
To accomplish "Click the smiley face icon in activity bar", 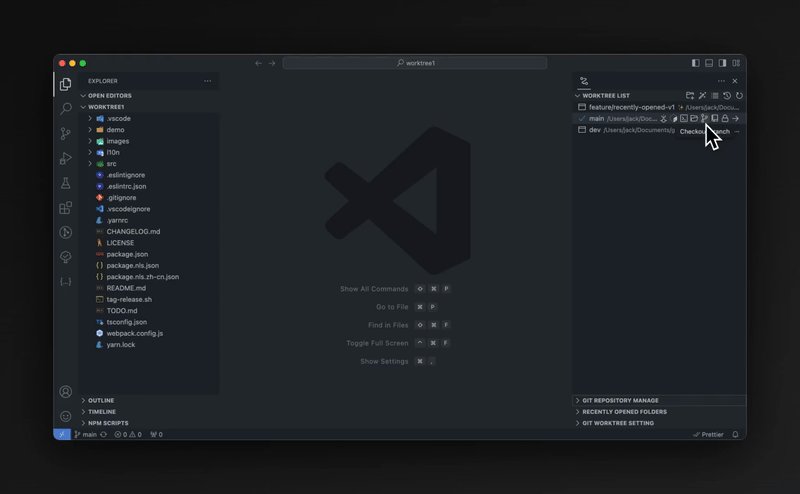I will point(65,416).
